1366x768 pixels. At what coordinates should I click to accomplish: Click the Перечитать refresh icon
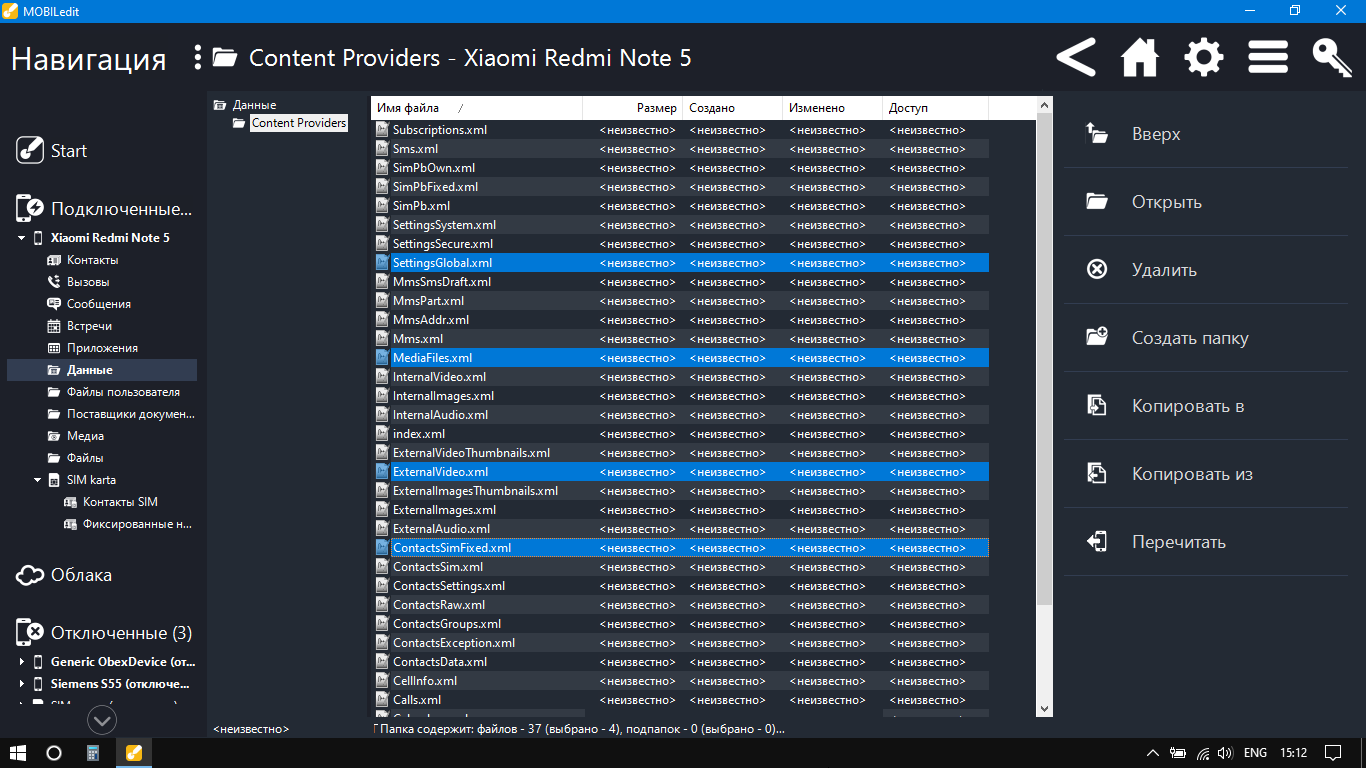(x=1097, y=541)
